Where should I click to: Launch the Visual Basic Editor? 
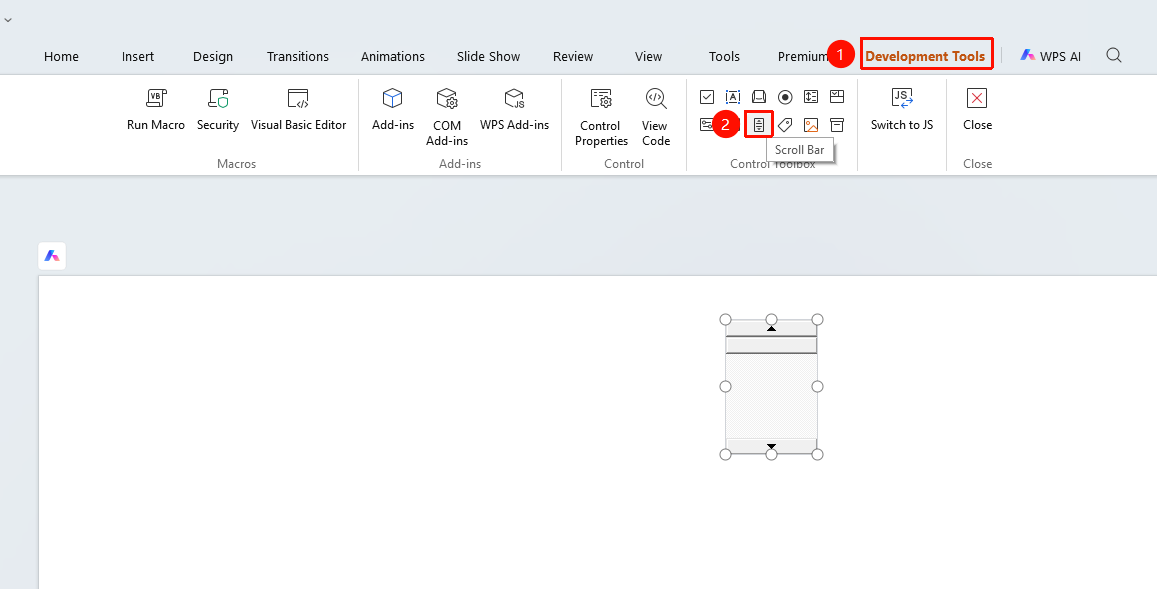click(x=298, y=110)
